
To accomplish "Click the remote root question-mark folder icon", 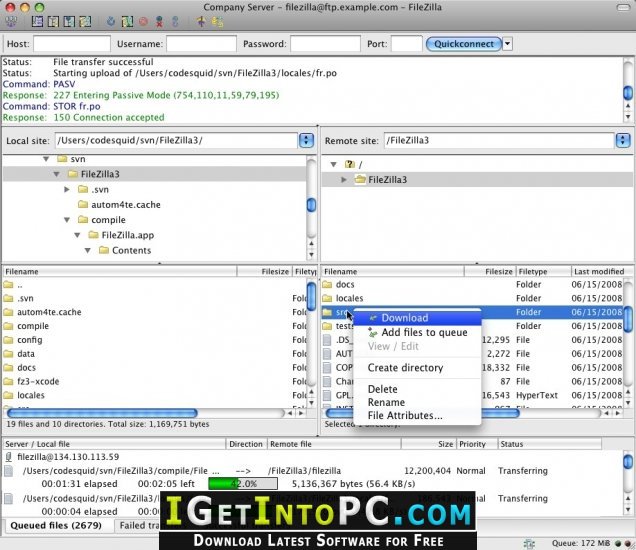I will coord(350,164).
